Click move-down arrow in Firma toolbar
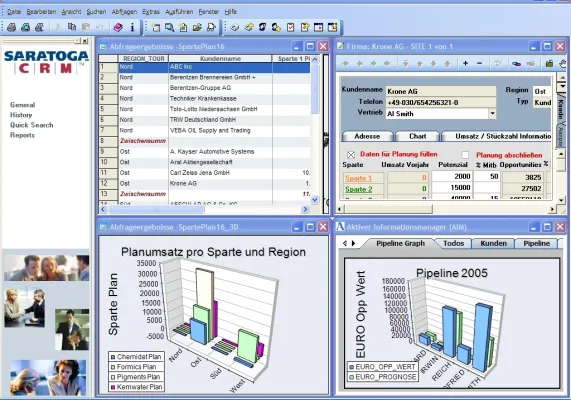The width and height of the screenshot is (571, 400). [433, 63]
